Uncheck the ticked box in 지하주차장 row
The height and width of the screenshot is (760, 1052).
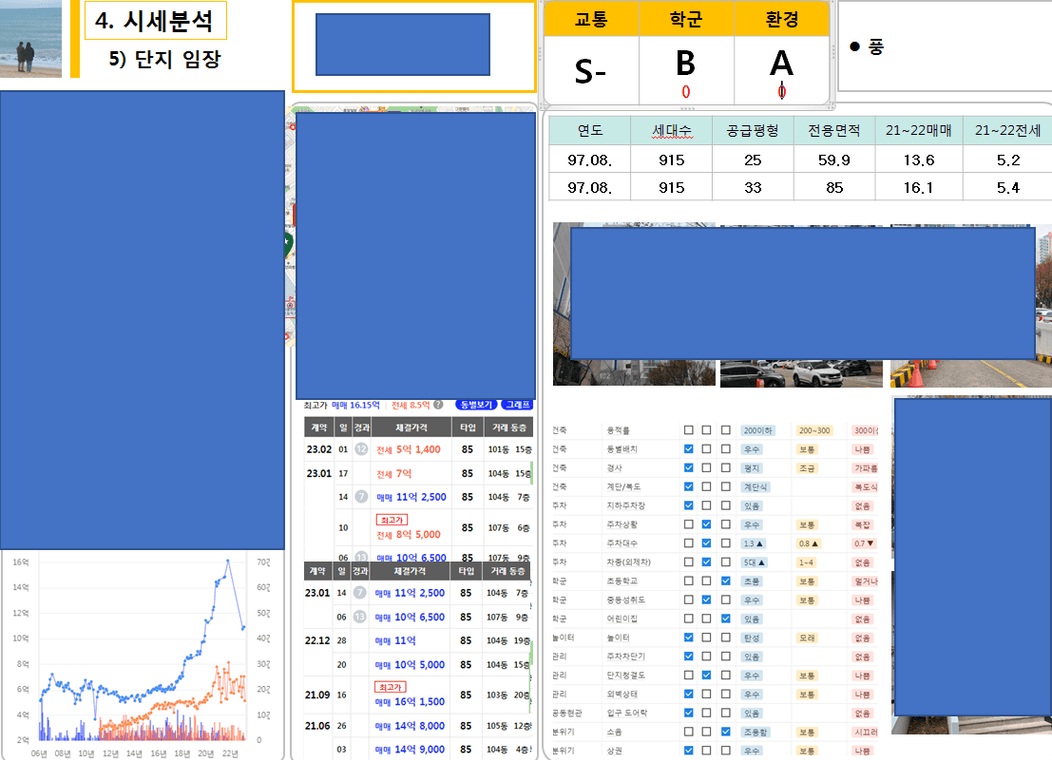point(688,505)
